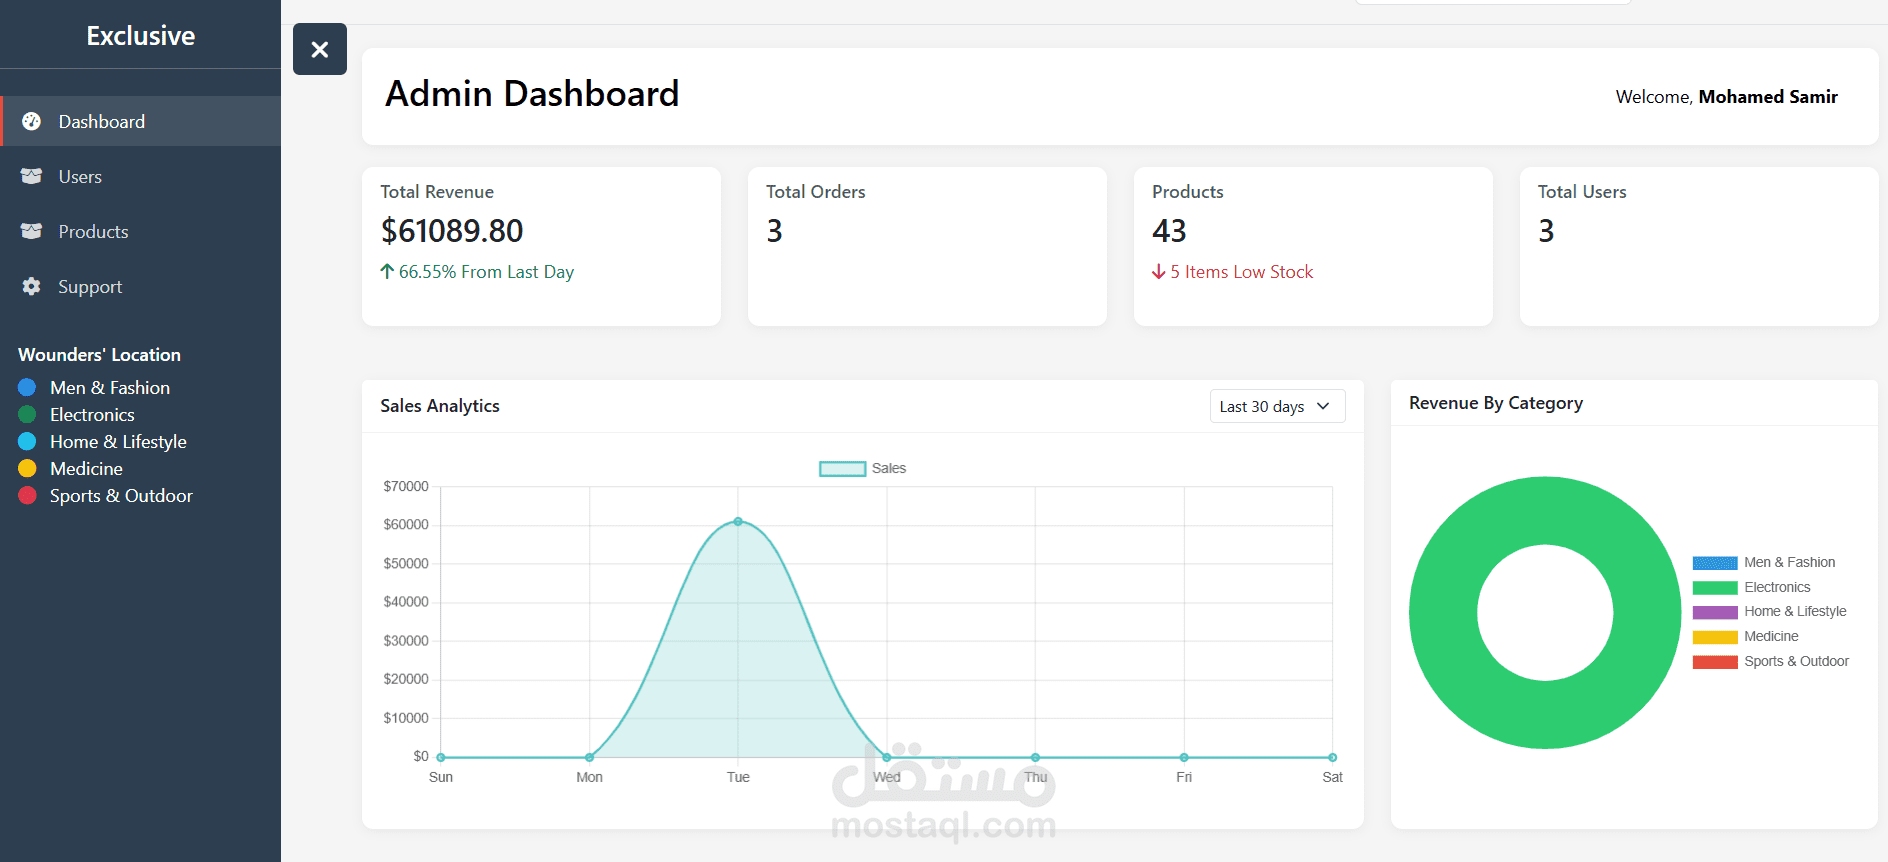The width and height of the screenshot is (1888, 862).
Task: Click the Mohamed Samir user name
Action: click(x=1768, y=97)
